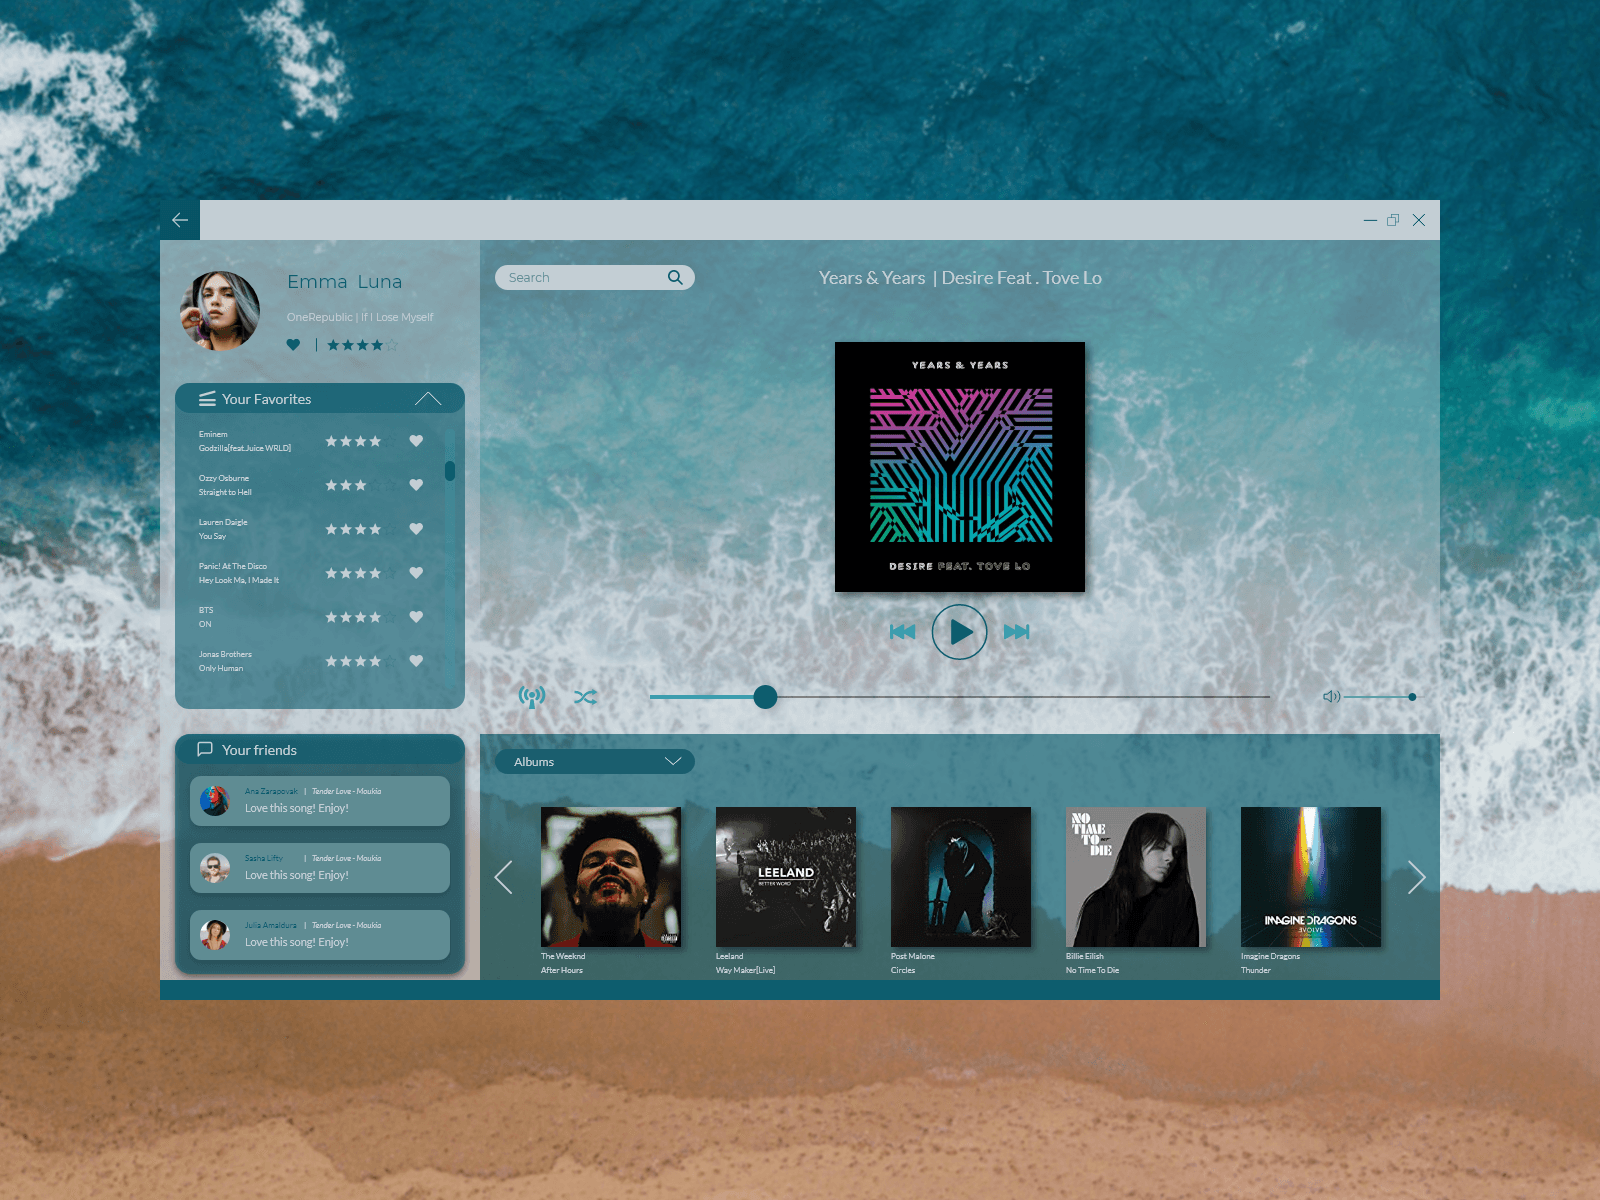Click the volume speaker icon
The image size is (1600, 1200).
(x=1331, y=696)
